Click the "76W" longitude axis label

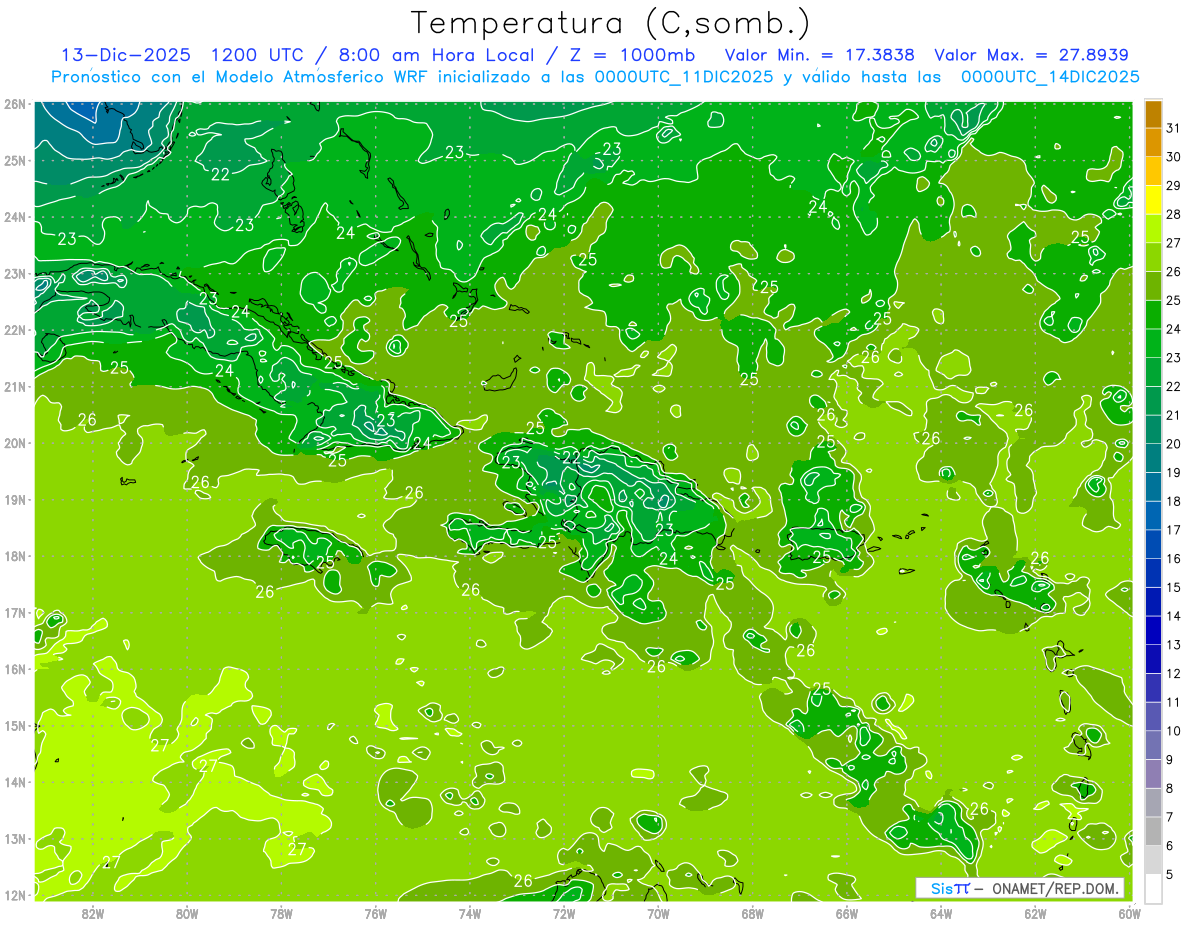376,912
